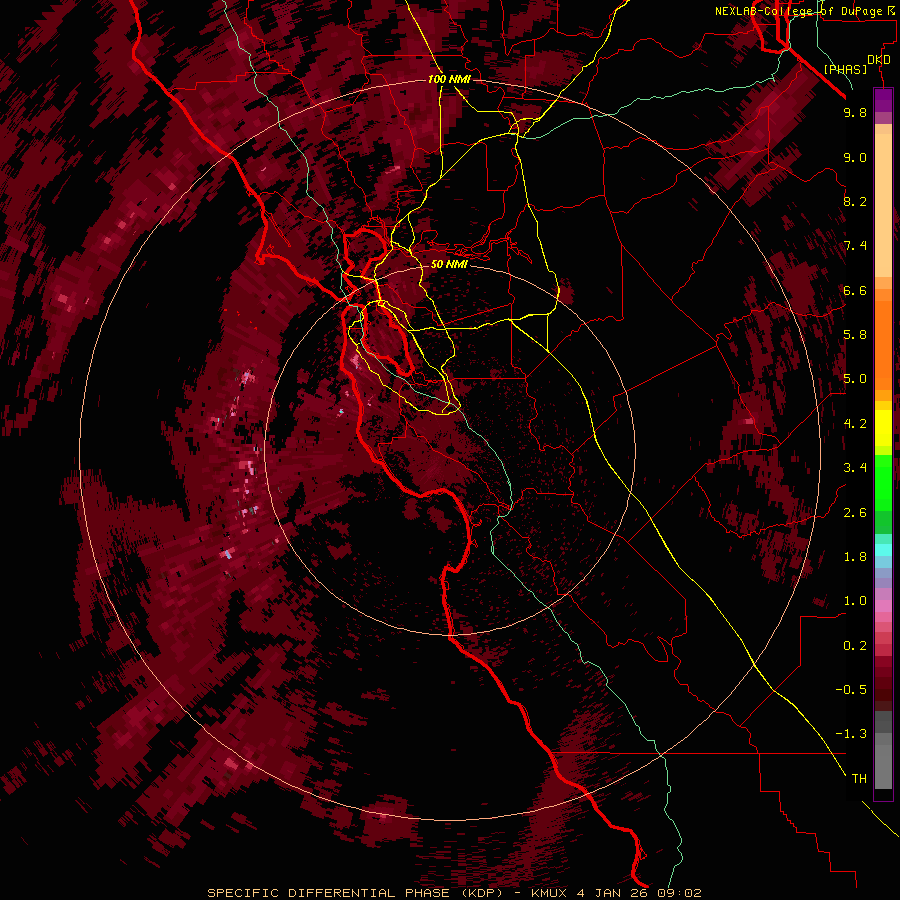Click the 50 NMI range ring label
This screenshot has width=900, height=900.
pos(449,264)
